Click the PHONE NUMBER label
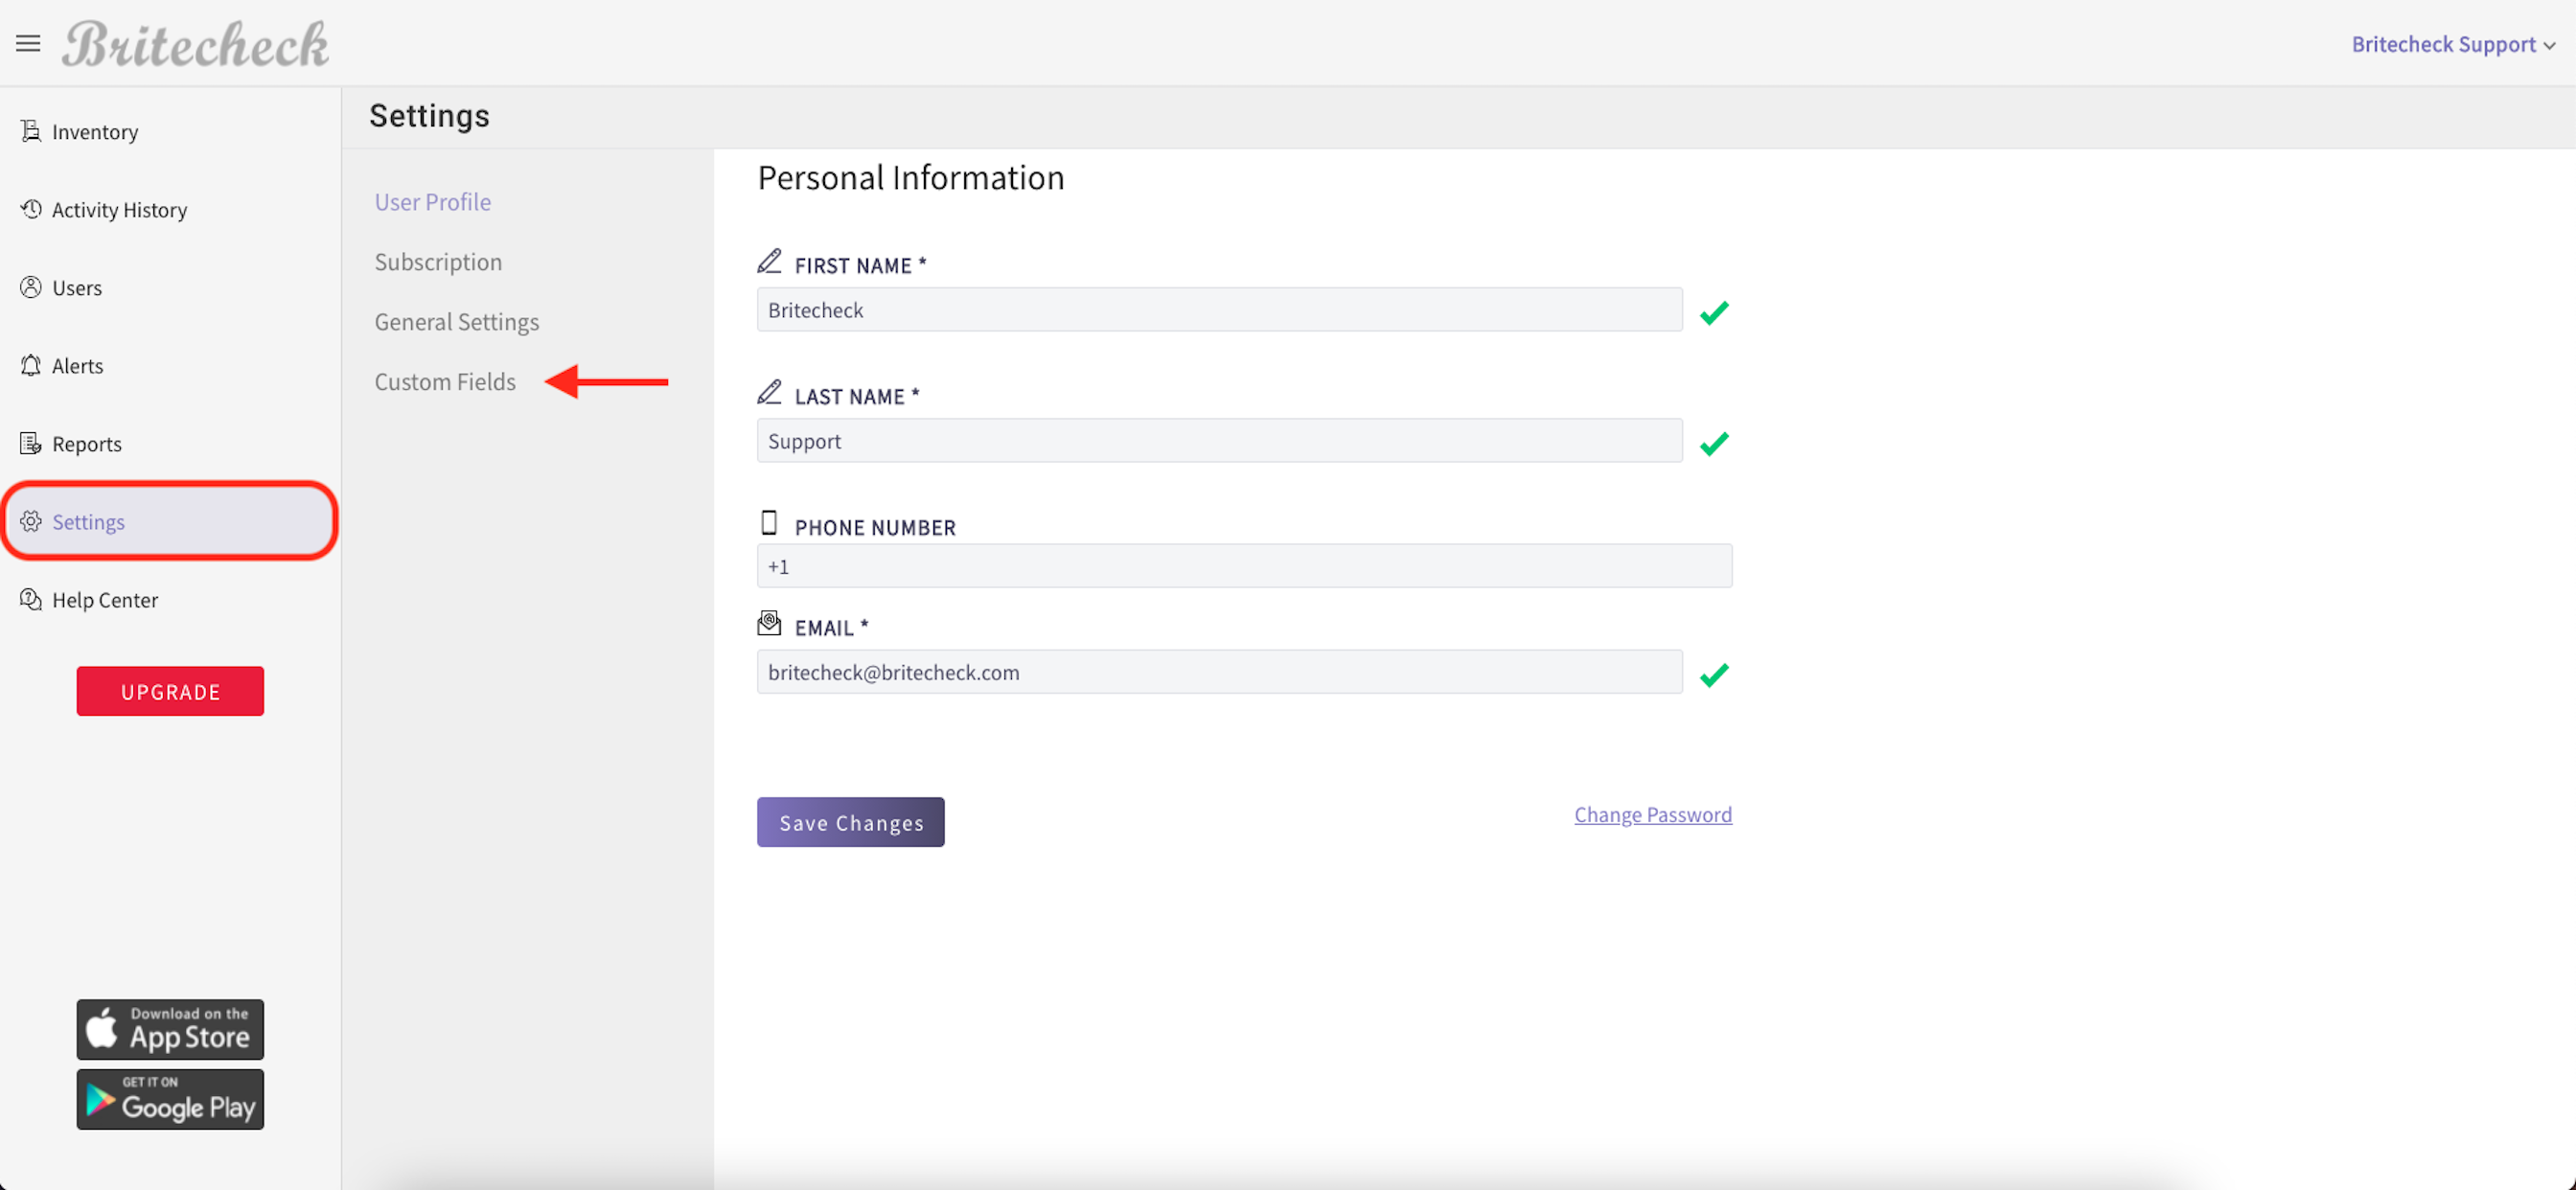Screen dimensions: 2576x1190 click(875, 527)
